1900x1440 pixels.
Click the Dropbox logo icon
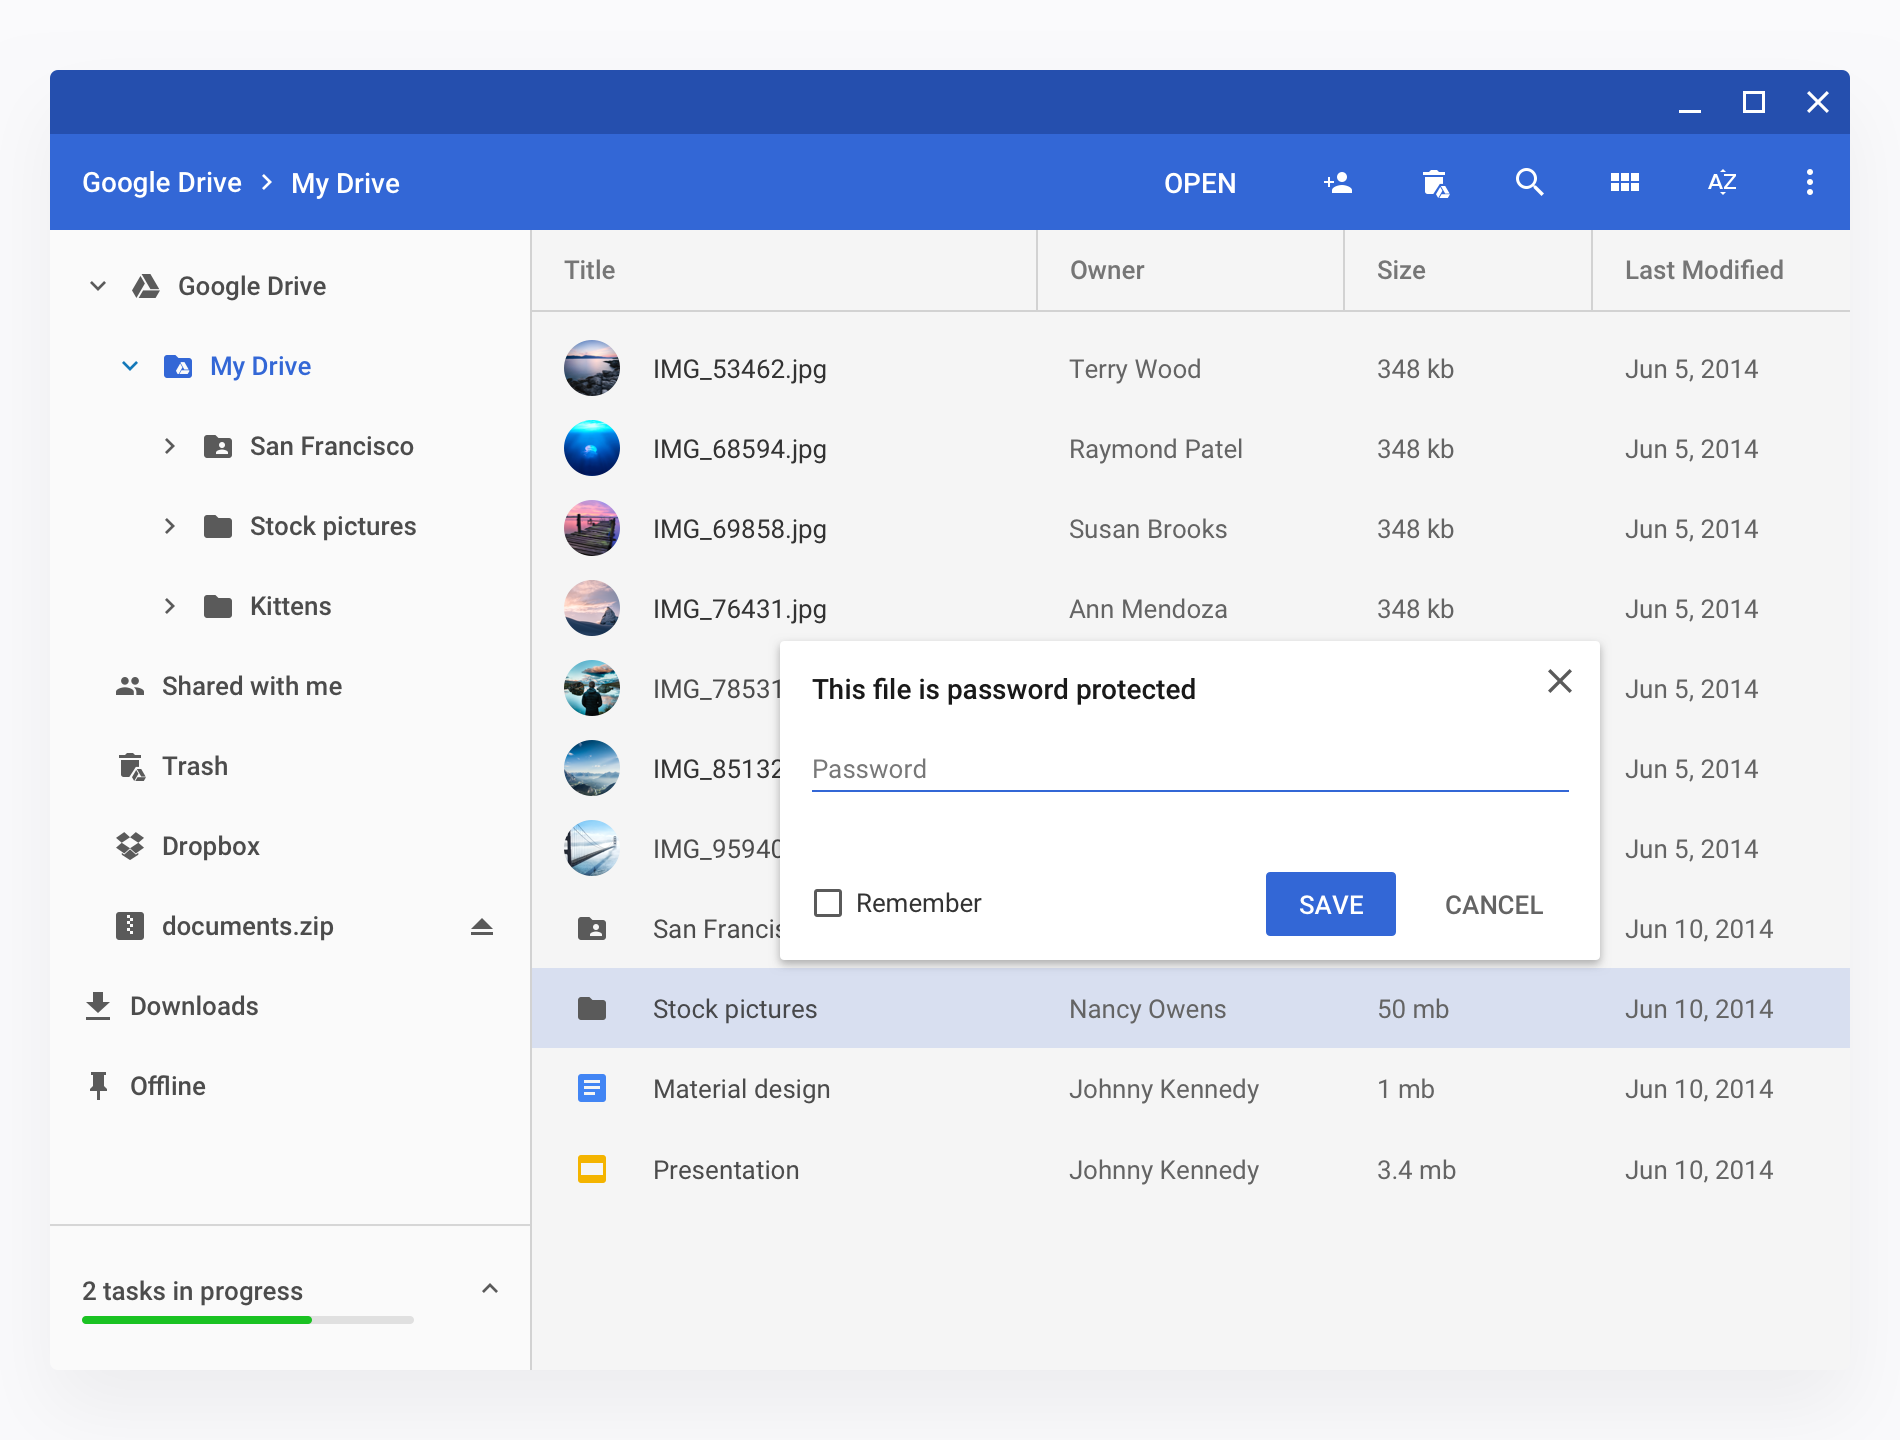pos(130,846)
